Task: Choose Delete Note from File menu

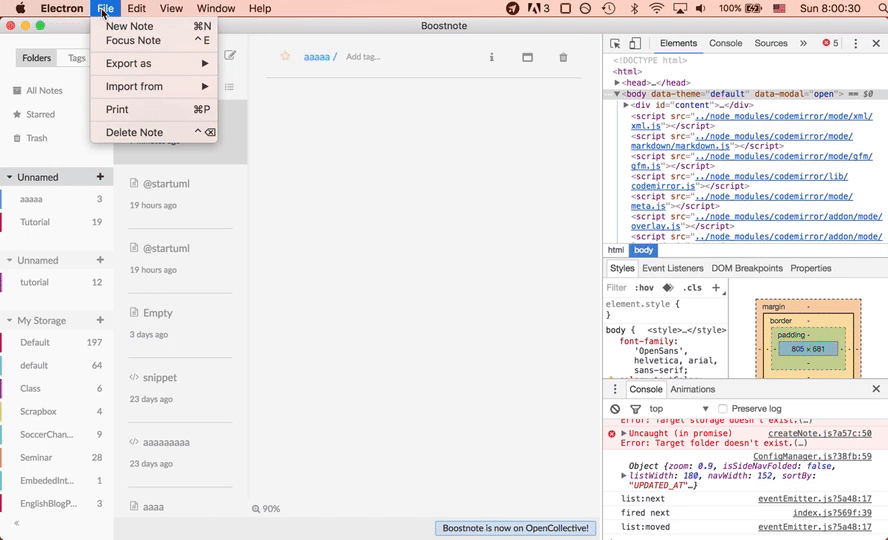Action: tap(153, 132)
